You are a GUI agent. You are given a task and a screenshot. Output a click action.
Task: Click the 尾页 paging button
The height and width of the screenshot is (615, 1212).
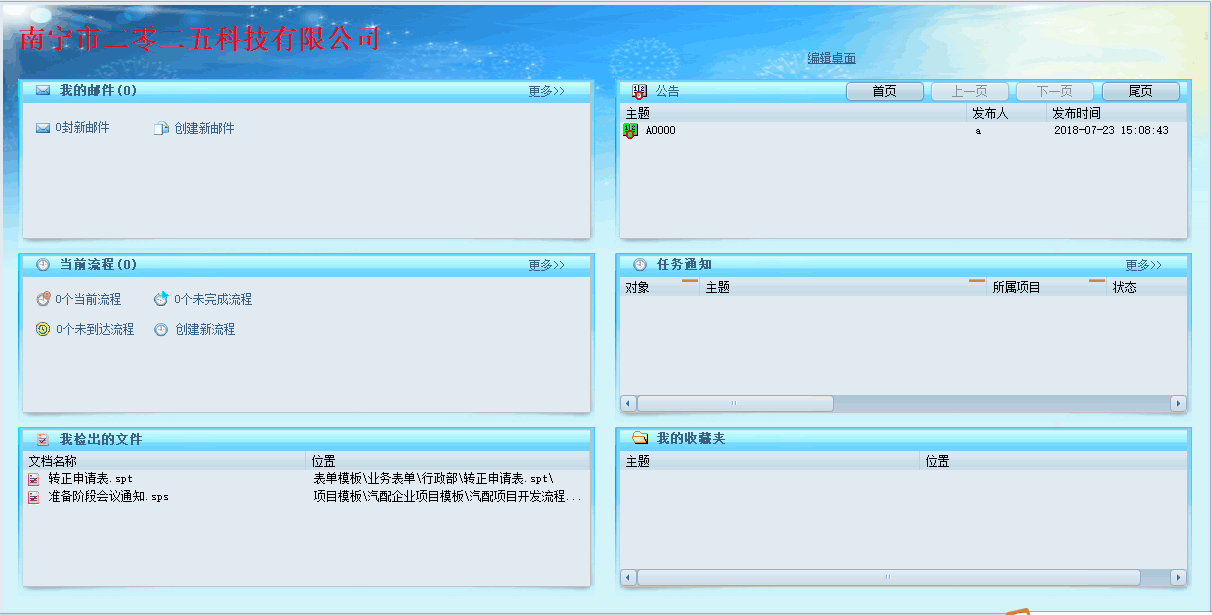[1140, 90]
